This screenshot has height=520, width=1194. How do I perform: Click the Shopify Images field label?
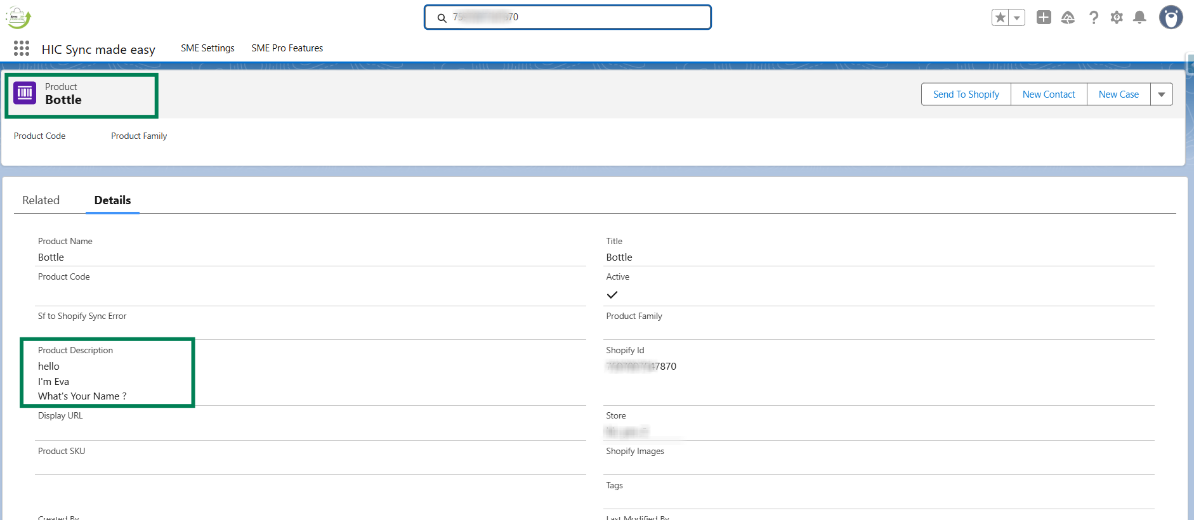pos(635,451)
